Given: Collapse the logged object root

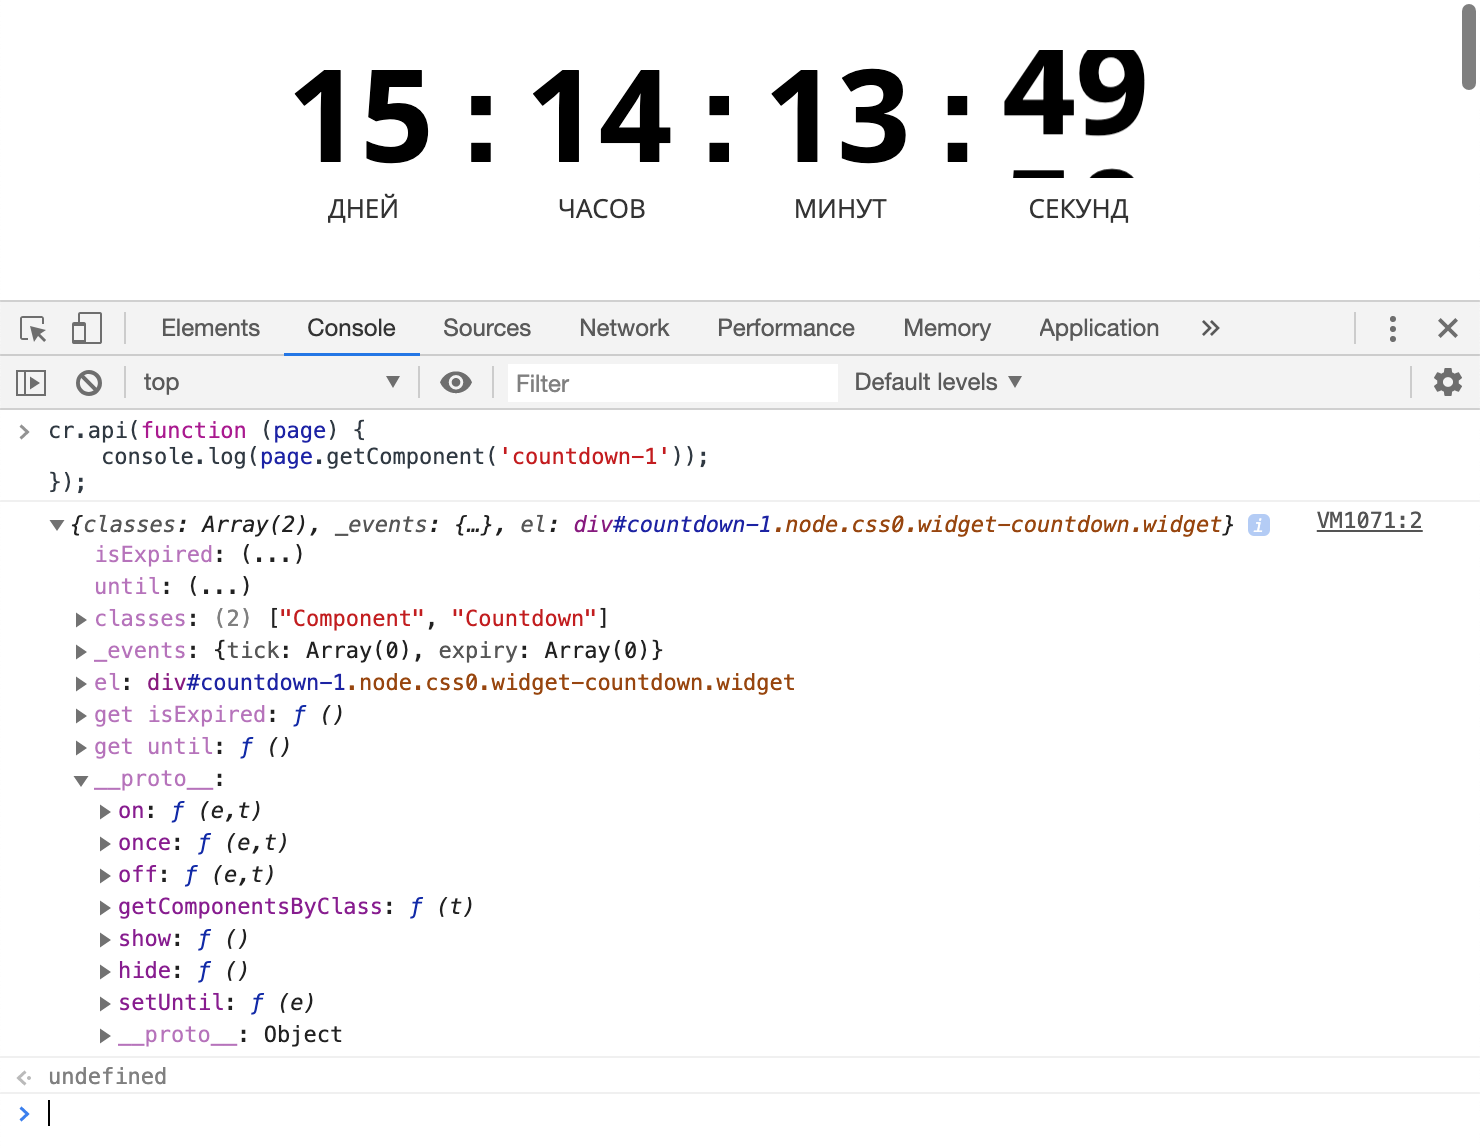Looking at the screenshot, I should (x=57, y=525).
